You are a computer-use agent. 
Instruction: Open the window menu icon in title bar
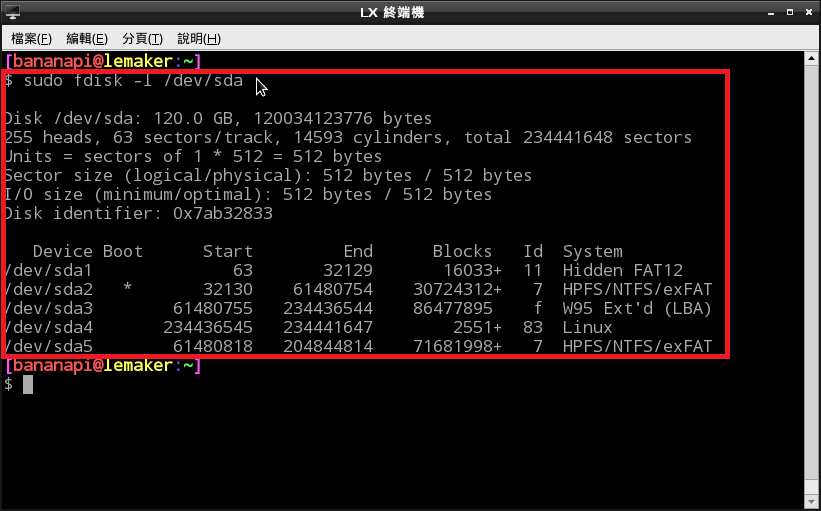click(x=14, y=13)
